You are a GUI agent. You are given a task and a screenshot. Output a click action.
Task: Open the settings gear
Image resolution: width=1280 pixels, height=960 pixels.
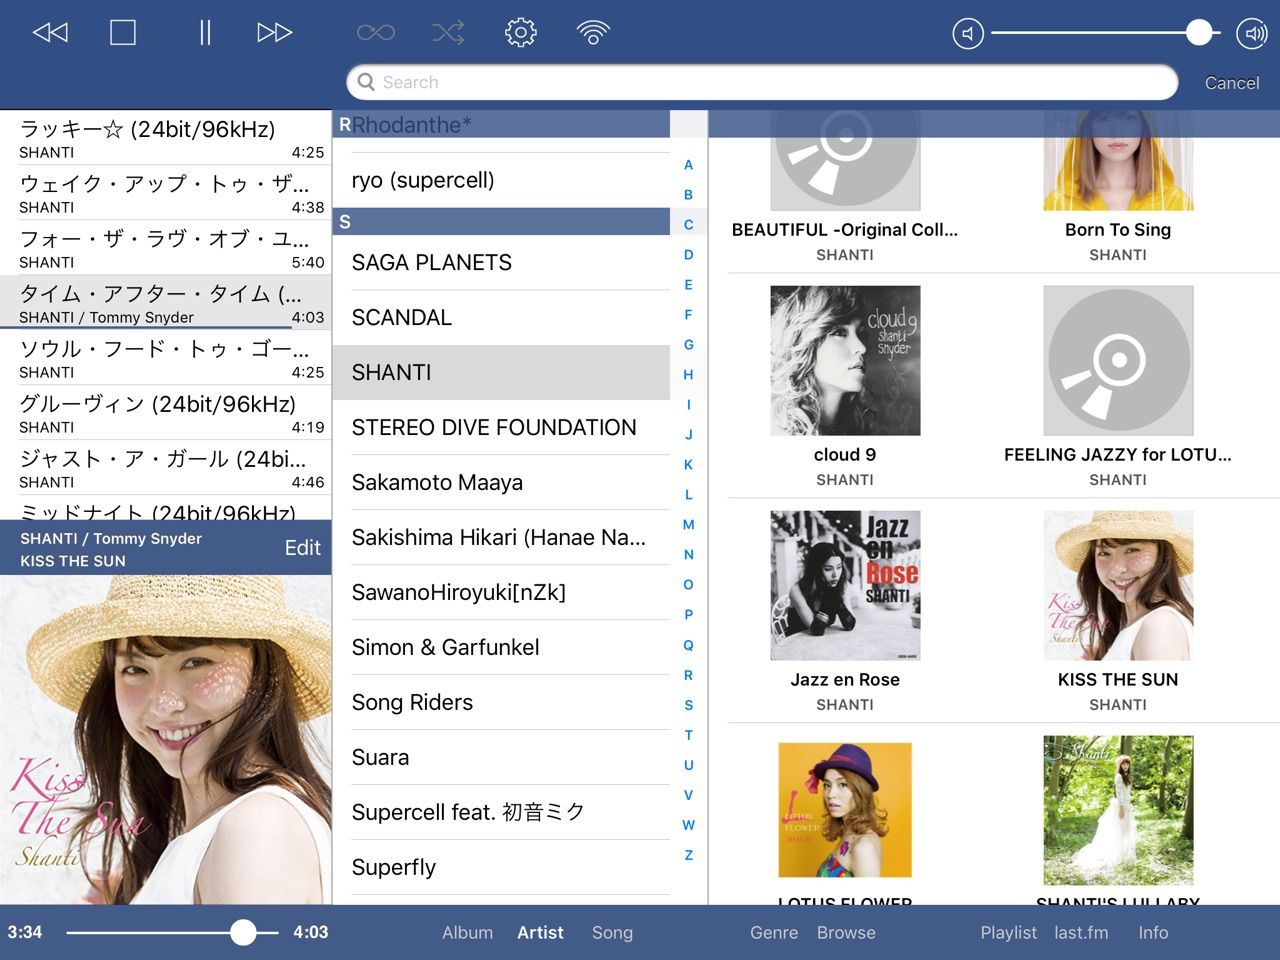520,33
